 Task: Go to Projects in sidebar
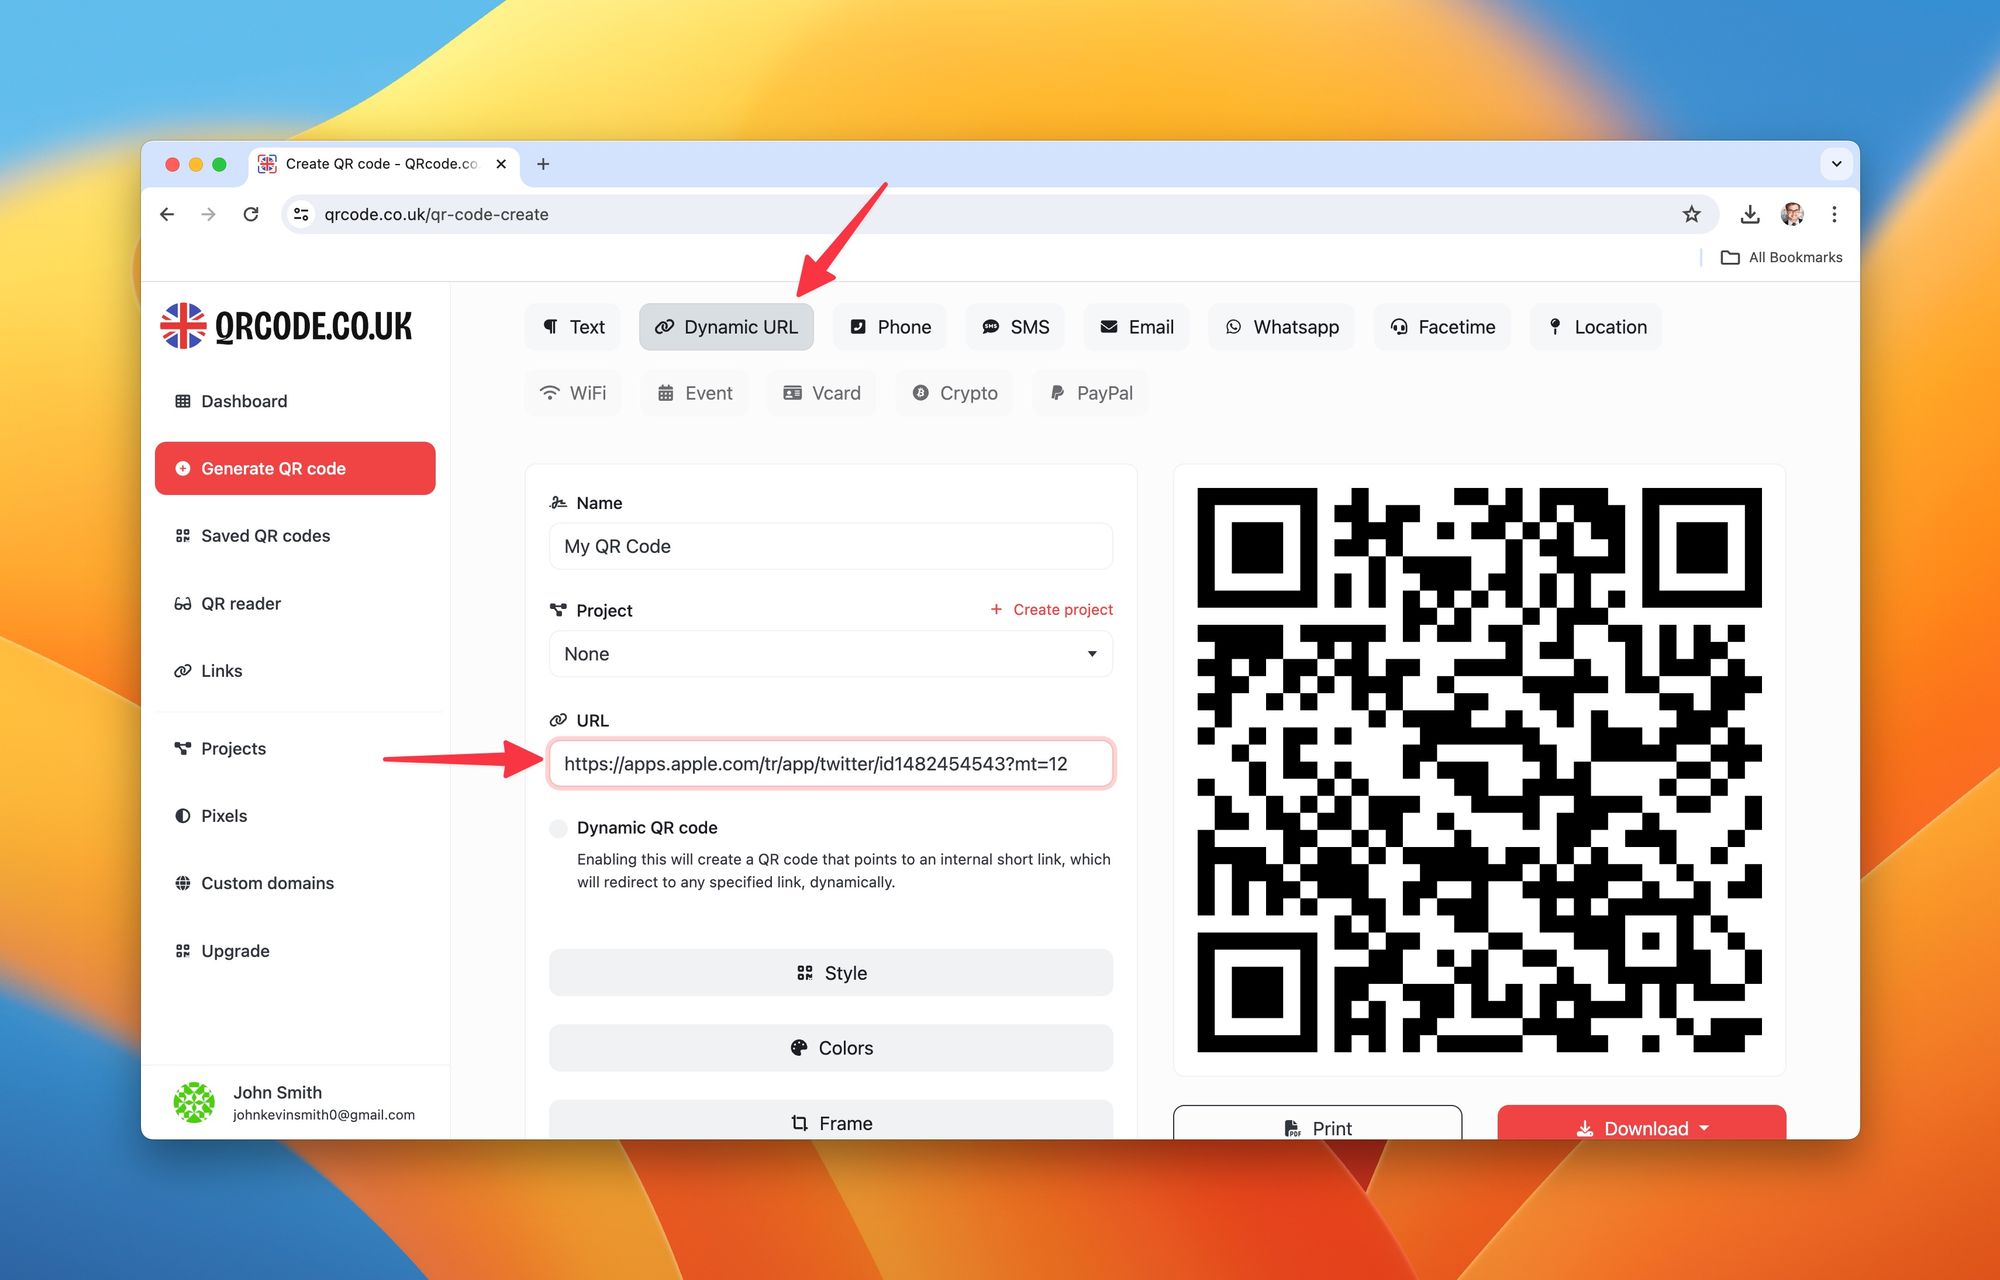[x=295, y=748]
